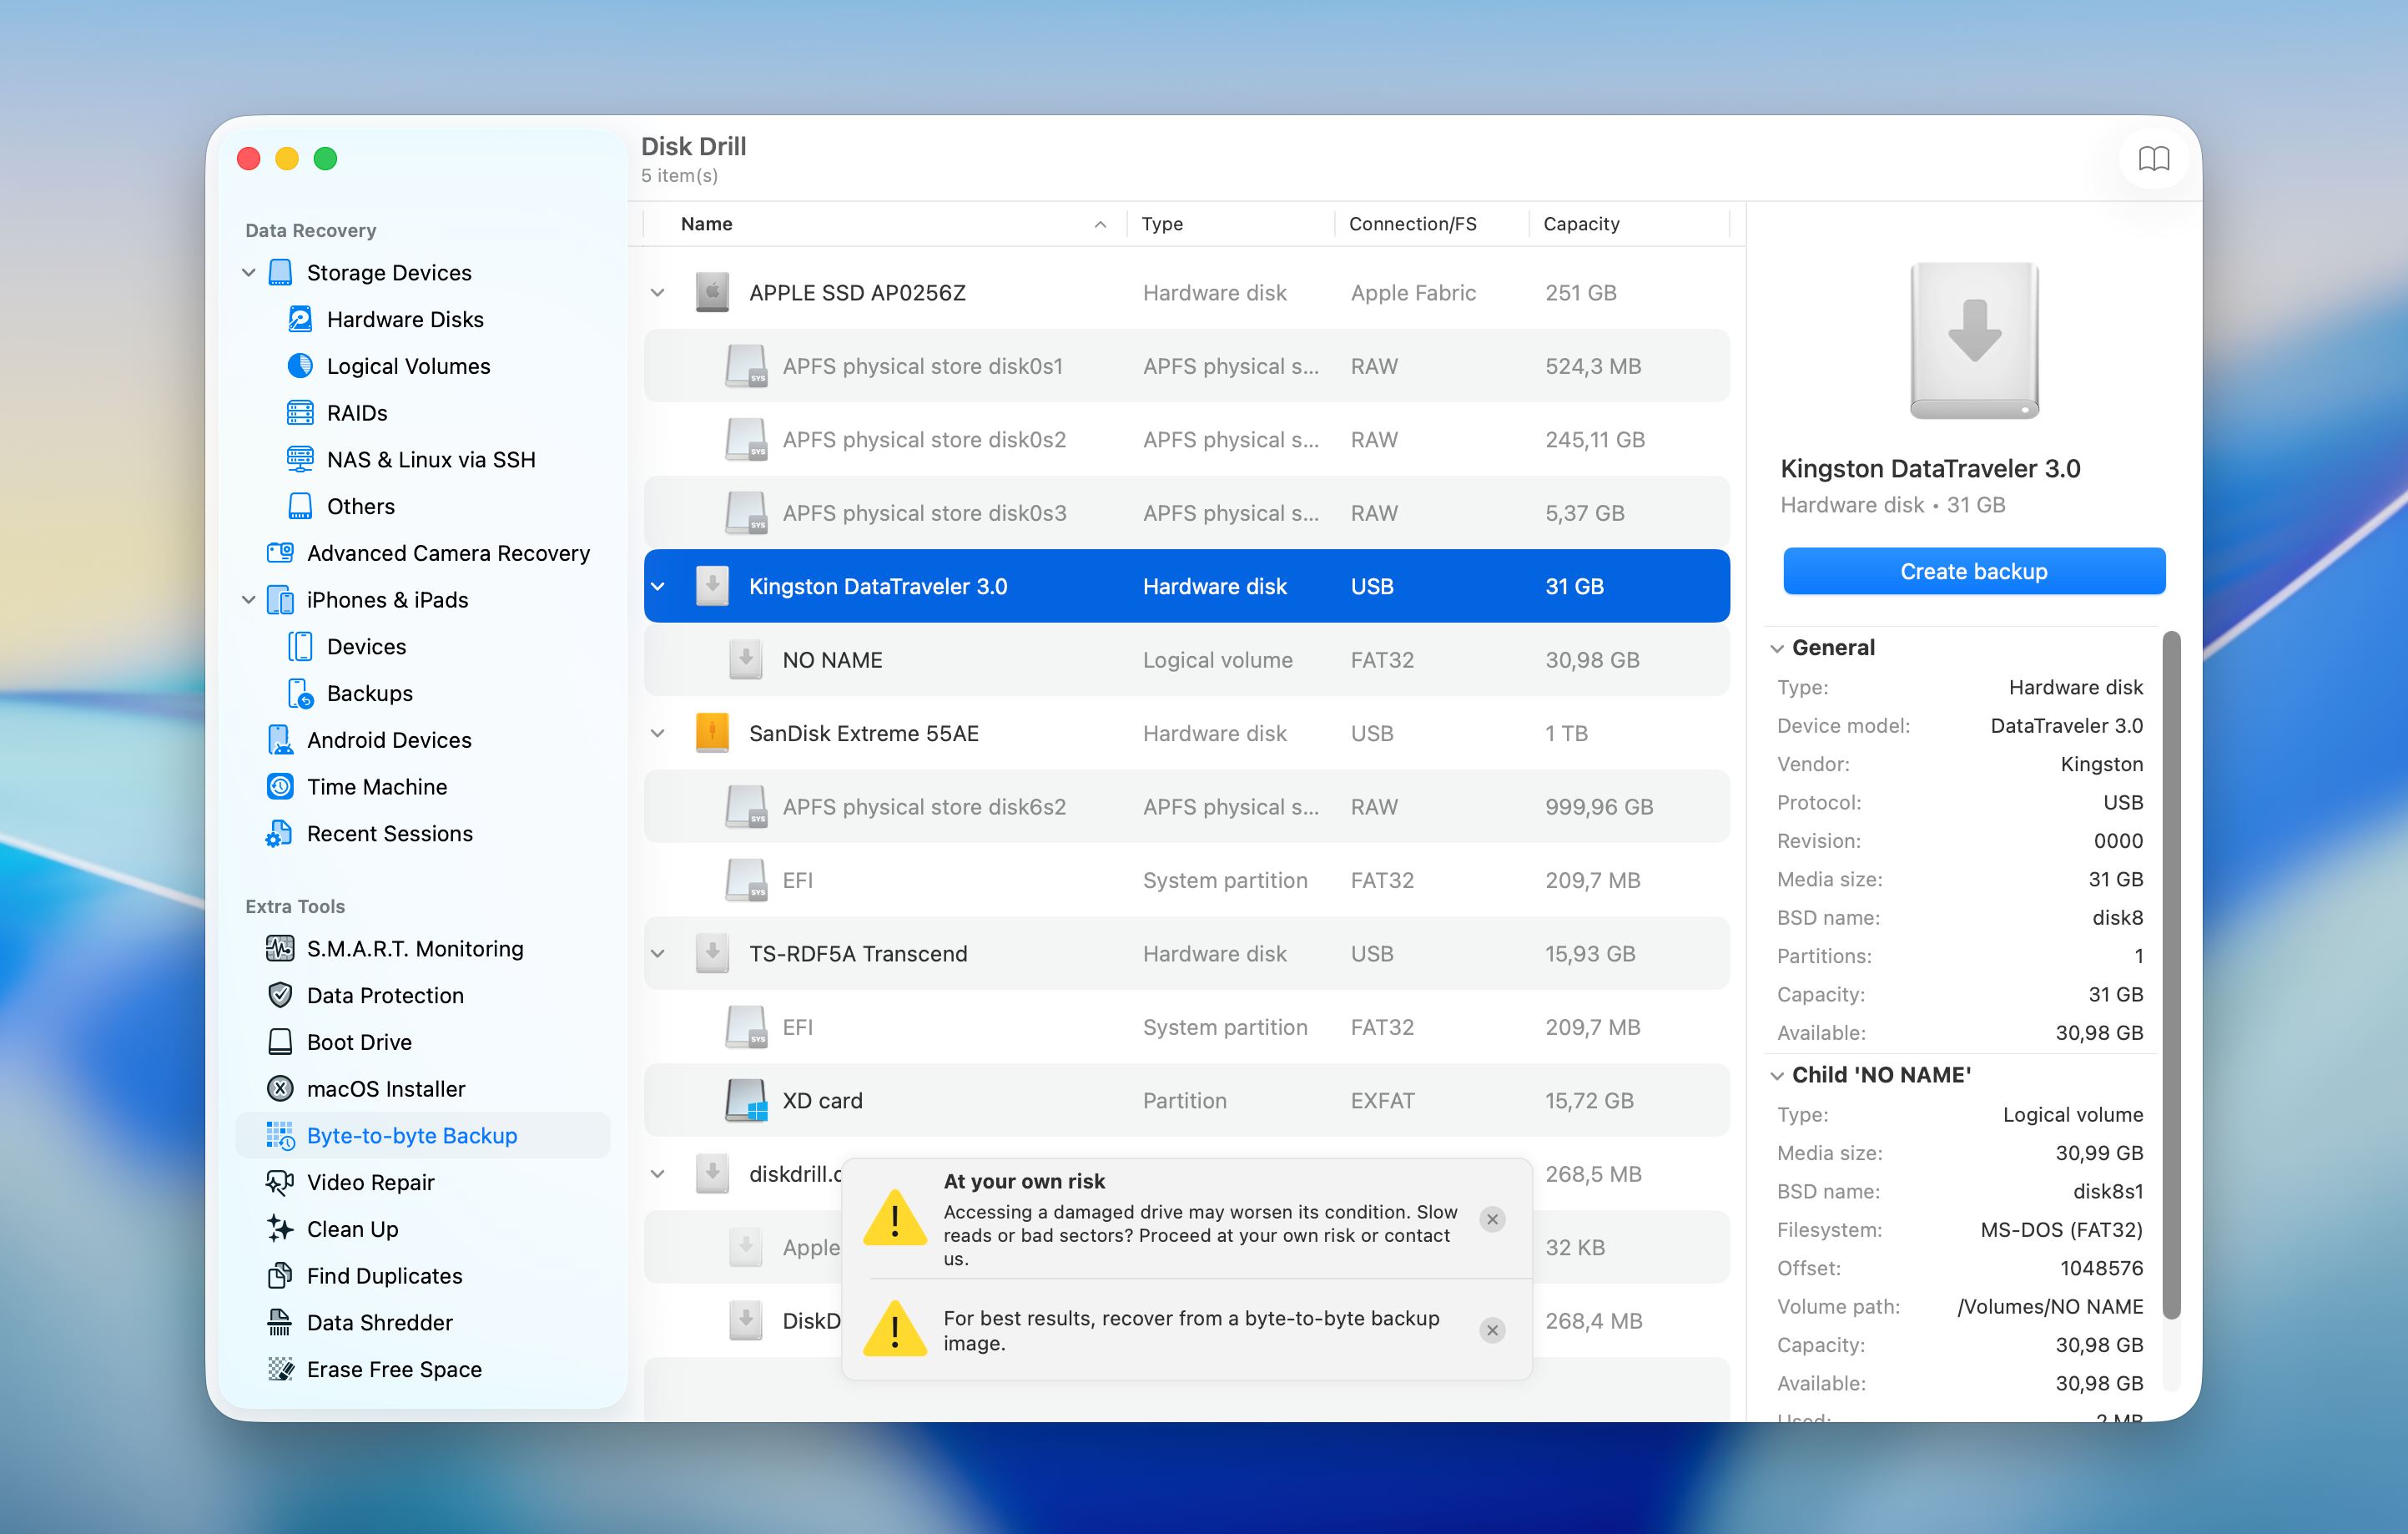This screenshot has height=1534, width=2408.
Task: Collapse the General info section
Action: coord(1777,648)
